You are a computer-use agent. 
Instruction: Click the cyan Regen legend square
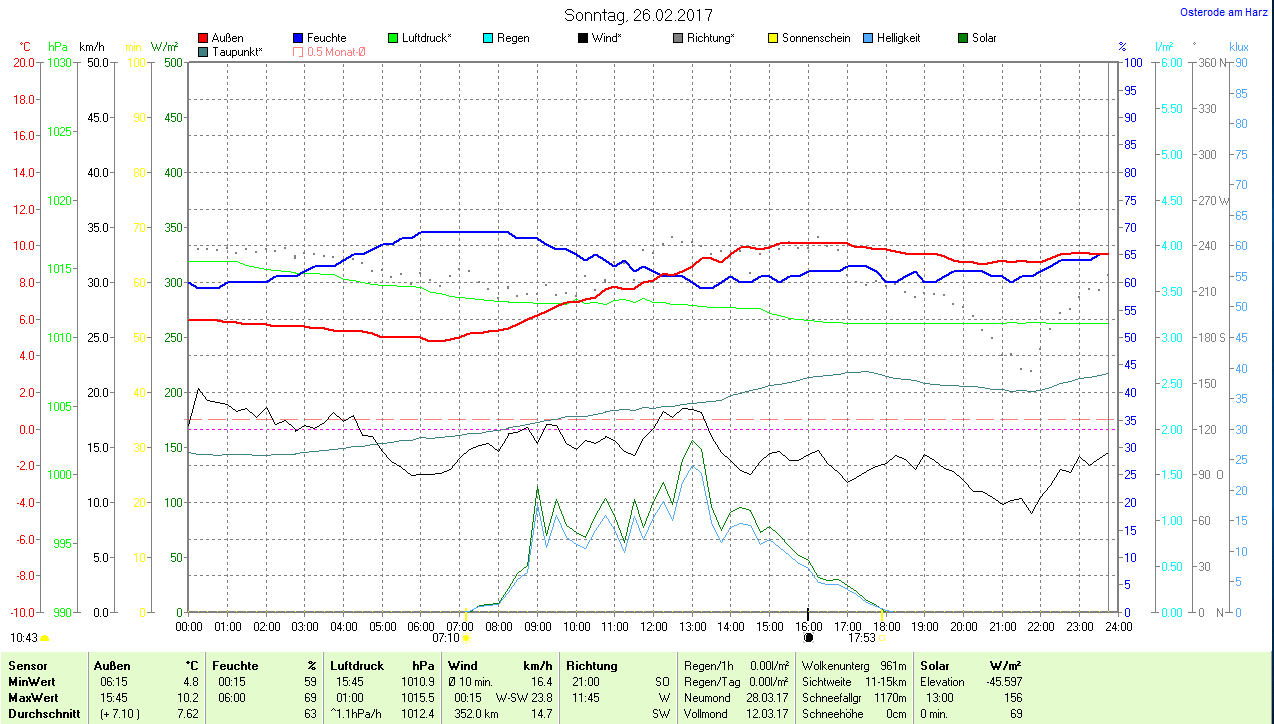click(x=488, y=38)
